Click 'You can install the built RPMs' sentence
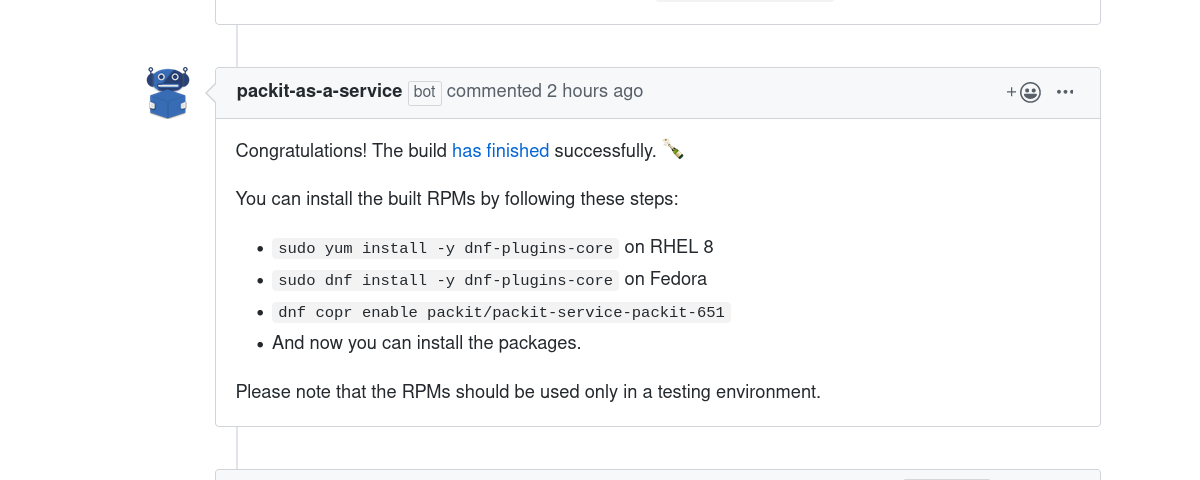The image size is (1200, 480). 457,199
